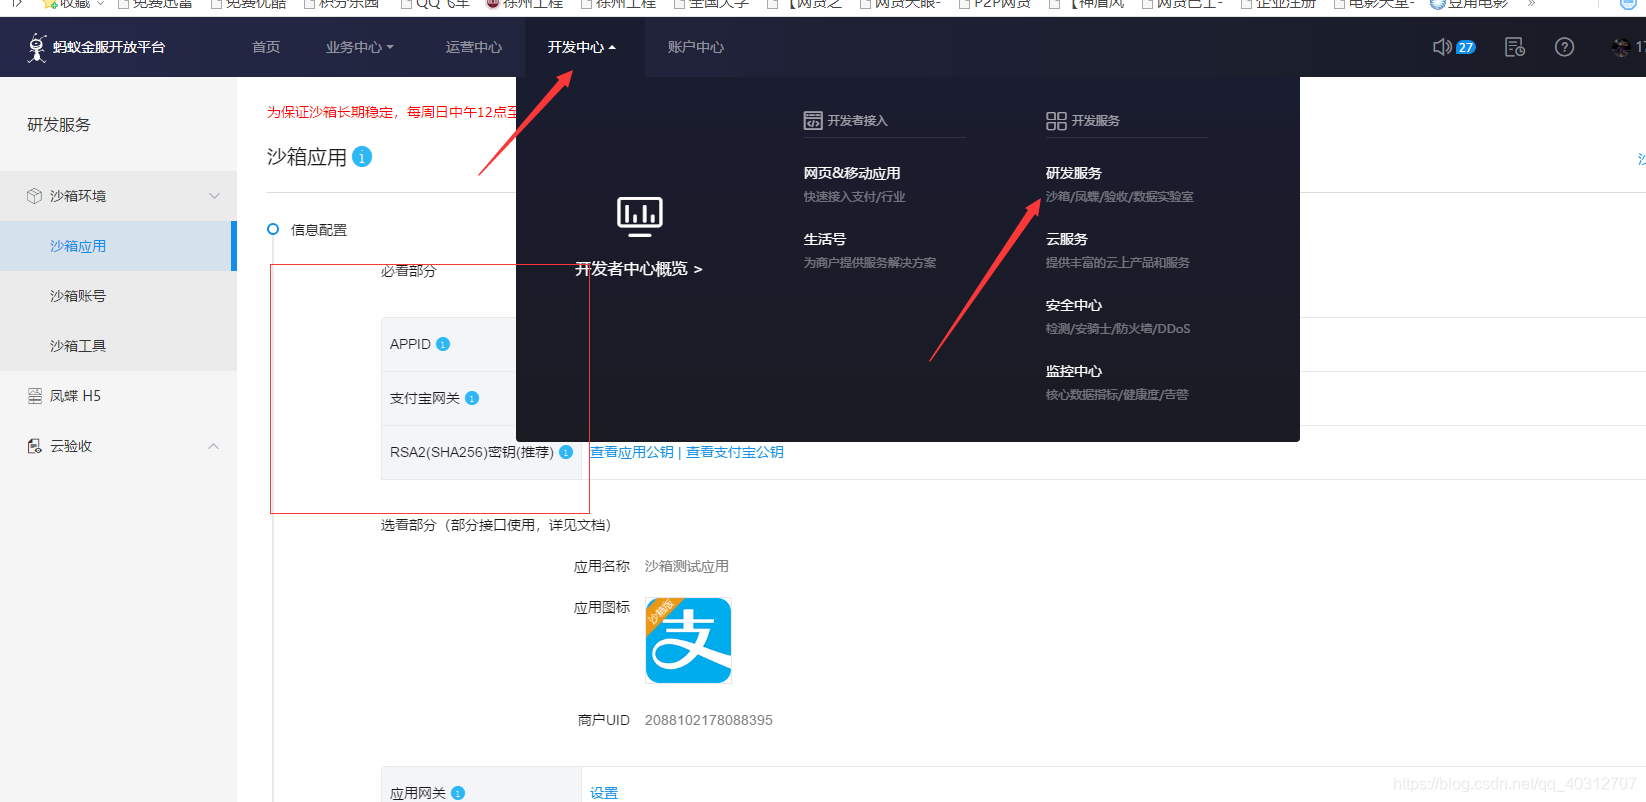The image size is (1646, 802).
Task: Click the 开发者接入 code icon
Action: (813, 121)
